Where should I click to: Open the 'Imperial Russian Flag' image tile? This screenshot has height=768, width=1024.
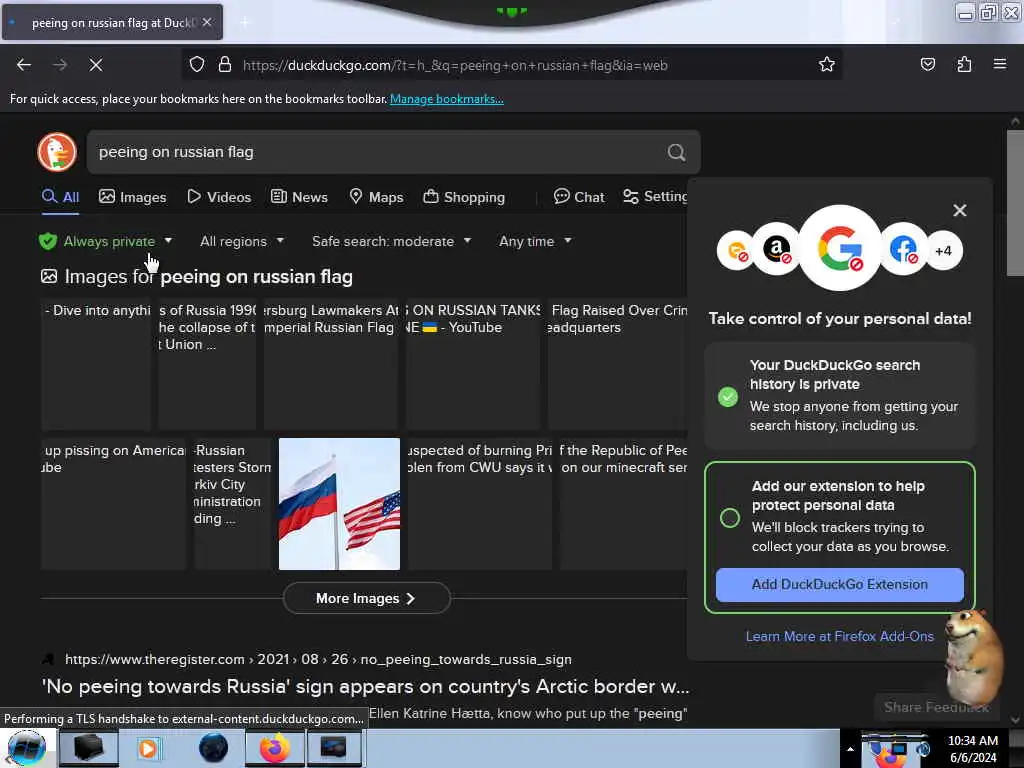click(x=330, y=364)
